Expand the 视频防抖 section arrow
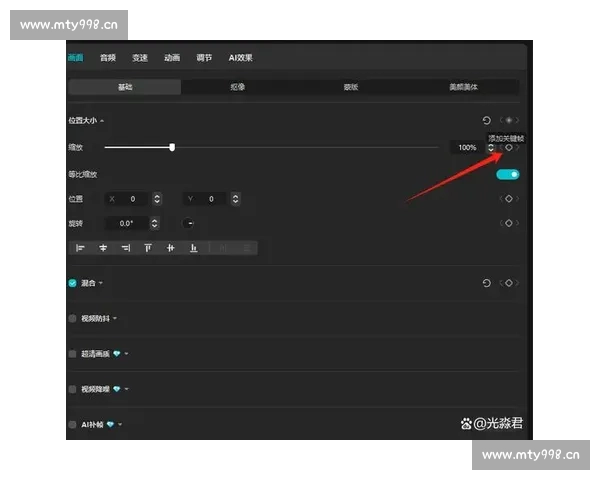The width and height of the screenshot is (600, 480). (x=115, y=318)
